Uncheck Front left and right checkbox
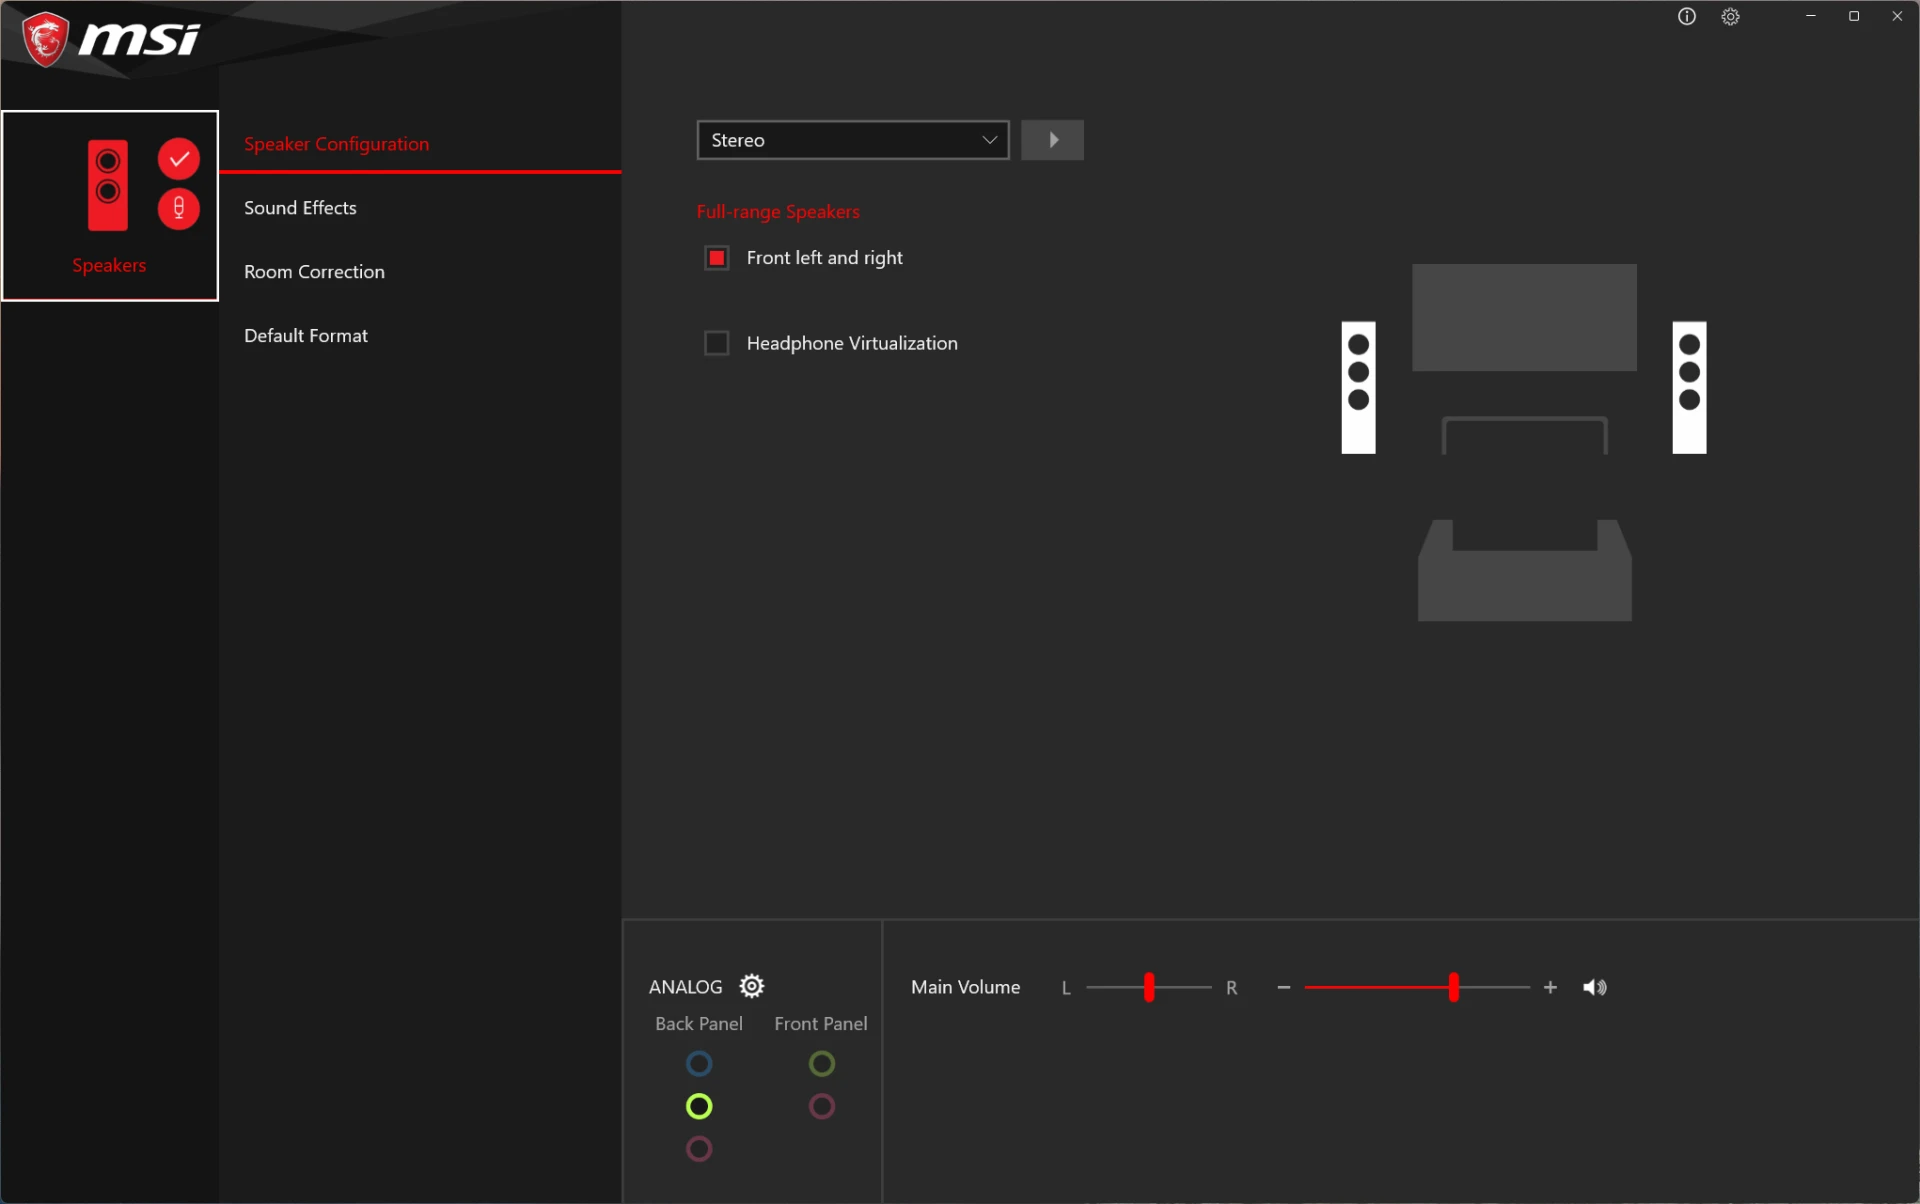This screenshot has width=1920, height=1204. point(717,258)
